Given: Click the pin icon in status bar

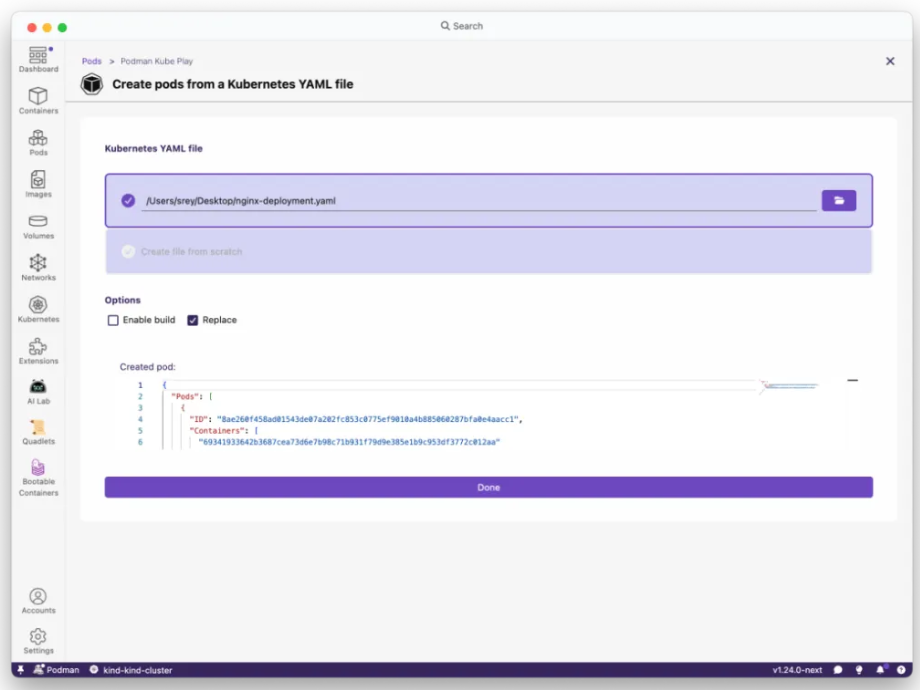Looking at the screenshot, I should pos(21,669).
